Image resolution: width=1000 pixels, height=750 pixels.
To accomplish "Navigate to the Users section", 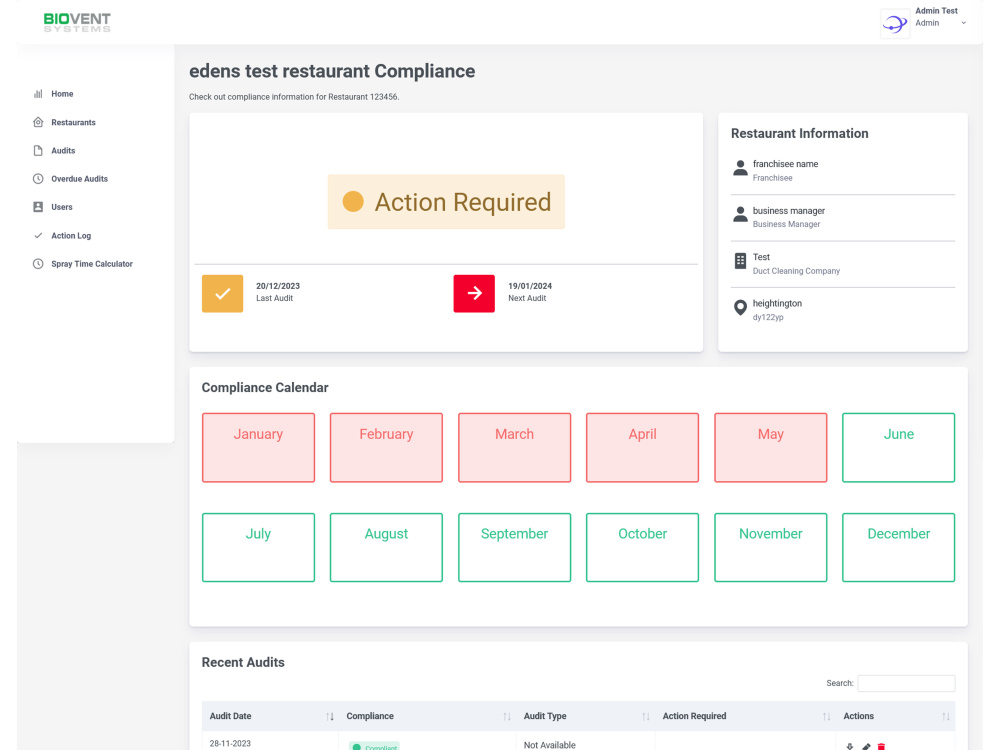I will click(x=61, y=207).
